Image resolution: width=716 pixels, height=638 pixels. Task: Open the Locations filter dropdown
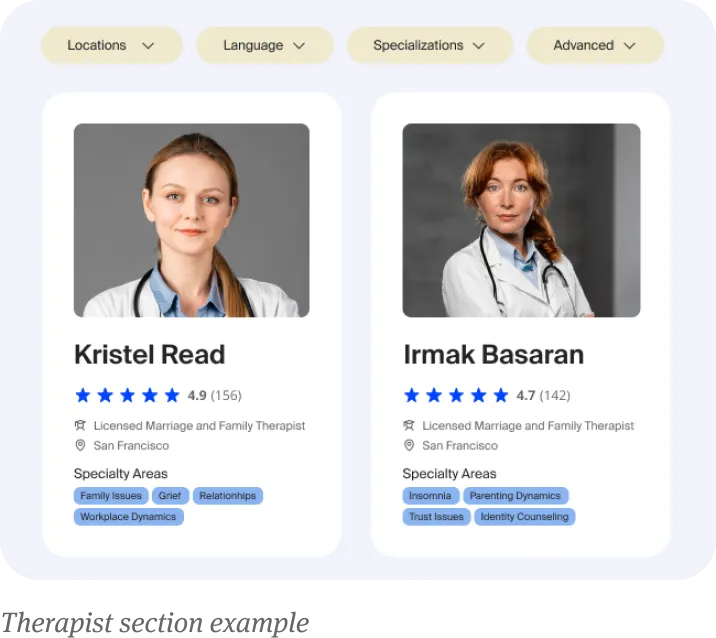coord(112,45)
